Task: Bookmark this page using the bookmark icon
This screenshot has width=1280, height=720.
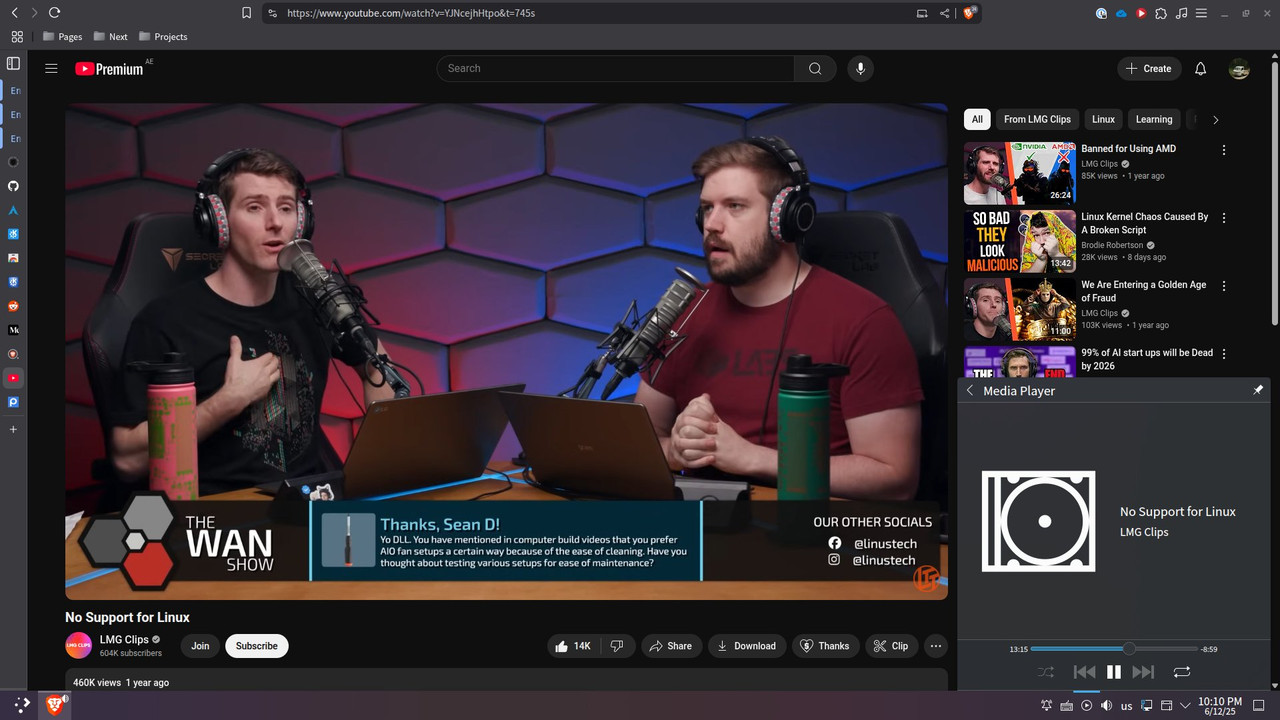Action: click(x=247, y=13)
